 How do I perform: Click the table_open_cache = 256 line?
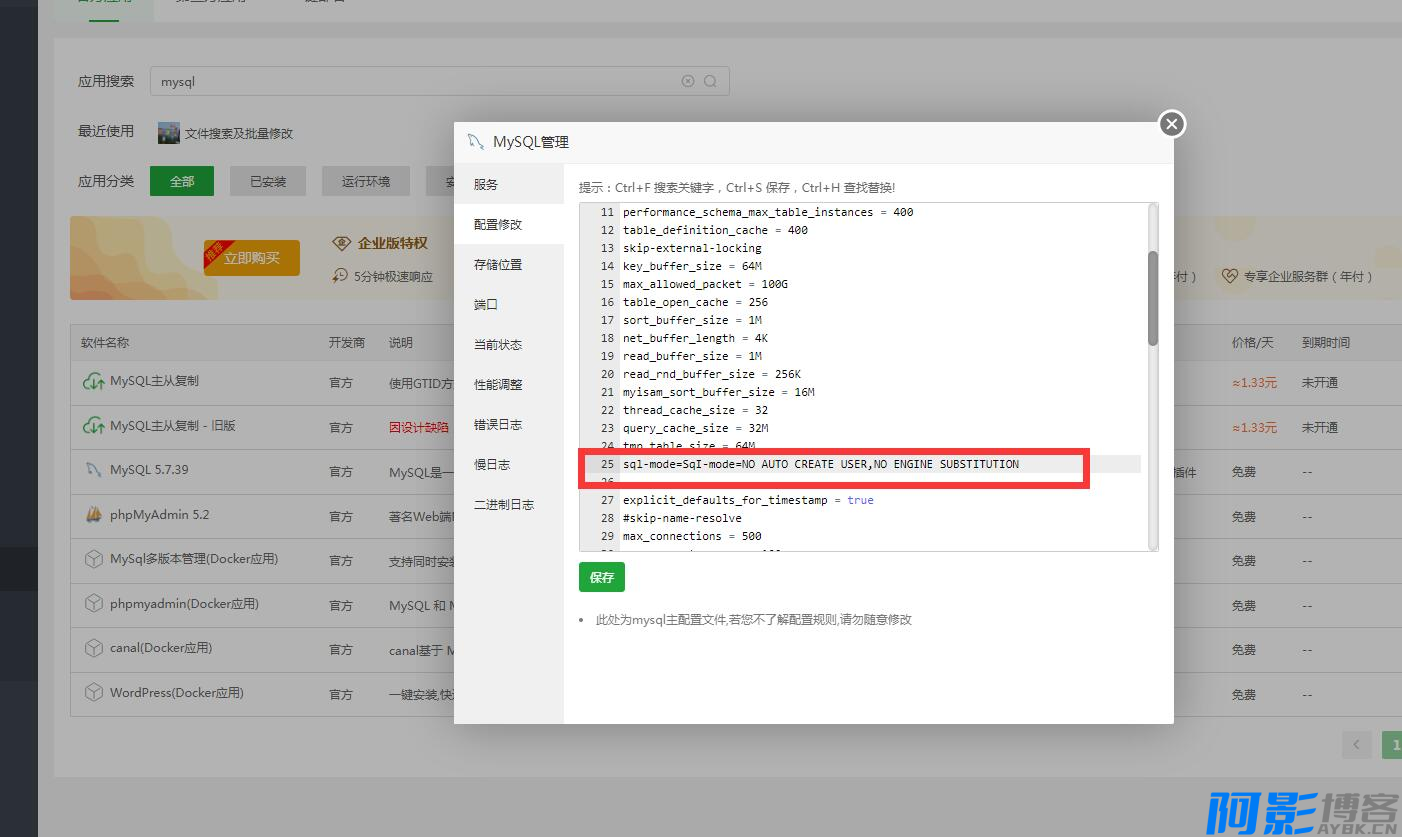695,302
